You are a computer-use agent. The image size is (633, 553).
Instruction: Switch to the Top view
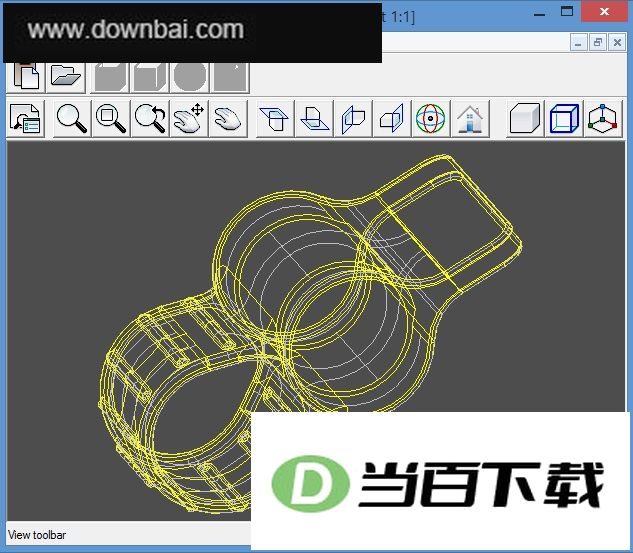[275, 119]
